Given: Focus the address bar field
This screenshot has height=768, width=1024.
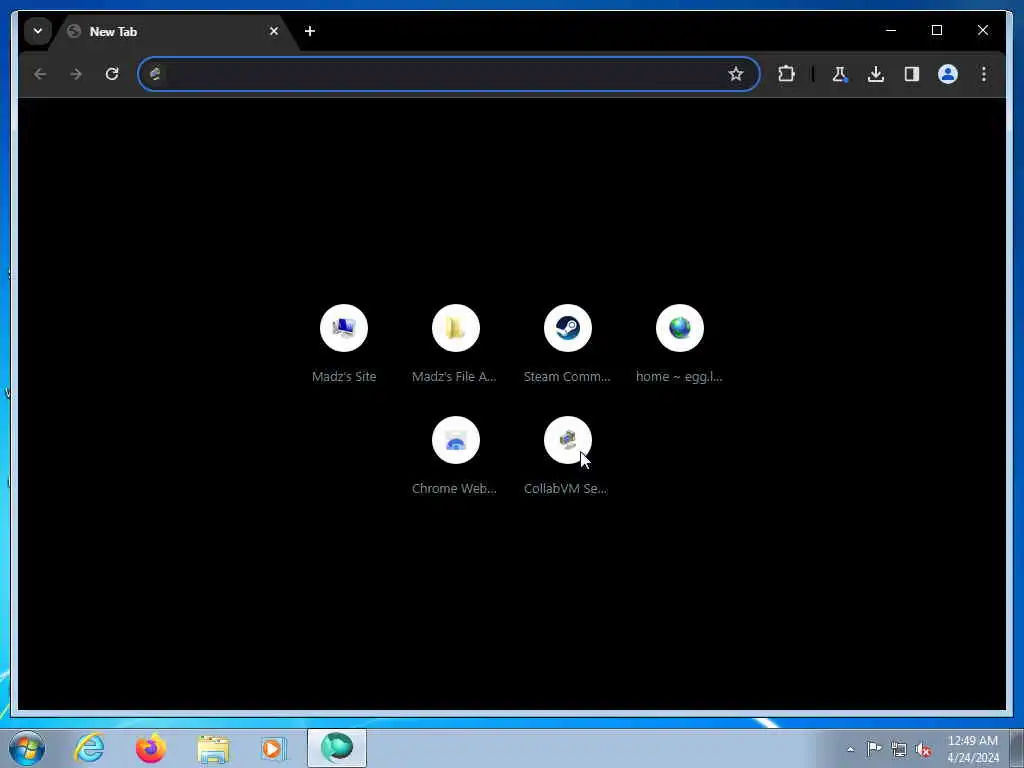Looking at the screenshot, I should (449, 74).
